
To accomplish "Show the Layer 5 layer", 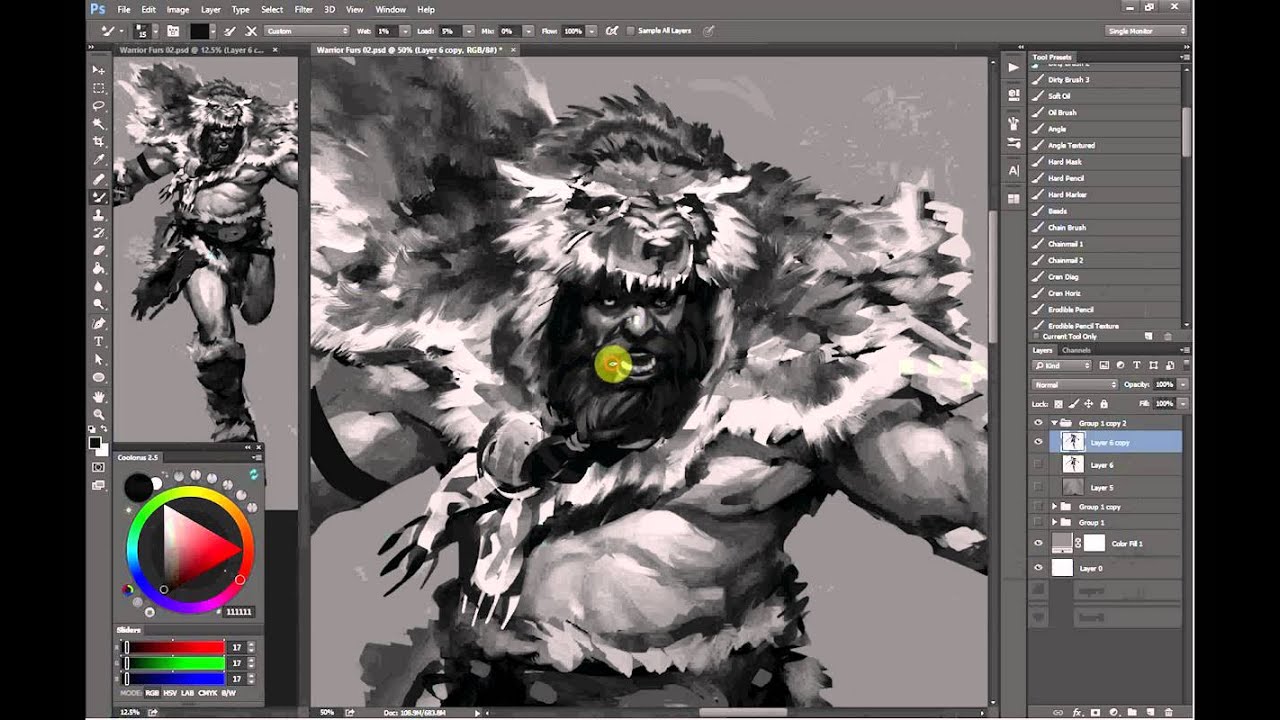I will click(x=1038, y=487).
